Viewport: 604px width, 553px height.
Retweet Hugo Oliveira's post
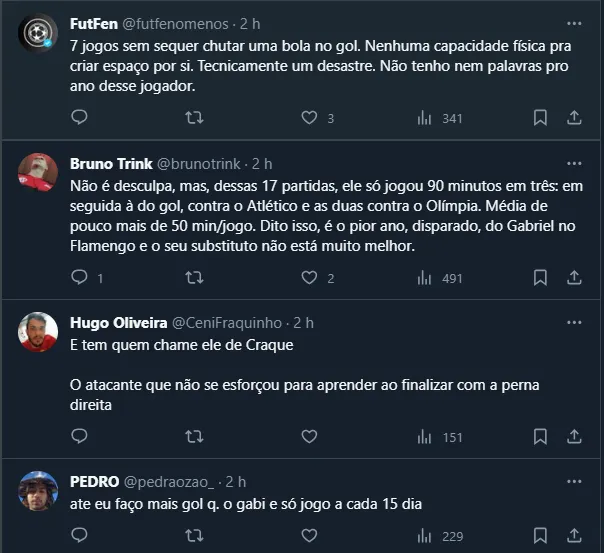click(x=195, y=436)
